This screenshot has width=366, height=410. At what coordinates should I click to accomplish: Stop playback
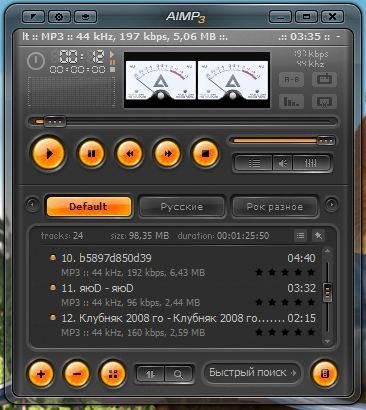(x=205, y=154)
